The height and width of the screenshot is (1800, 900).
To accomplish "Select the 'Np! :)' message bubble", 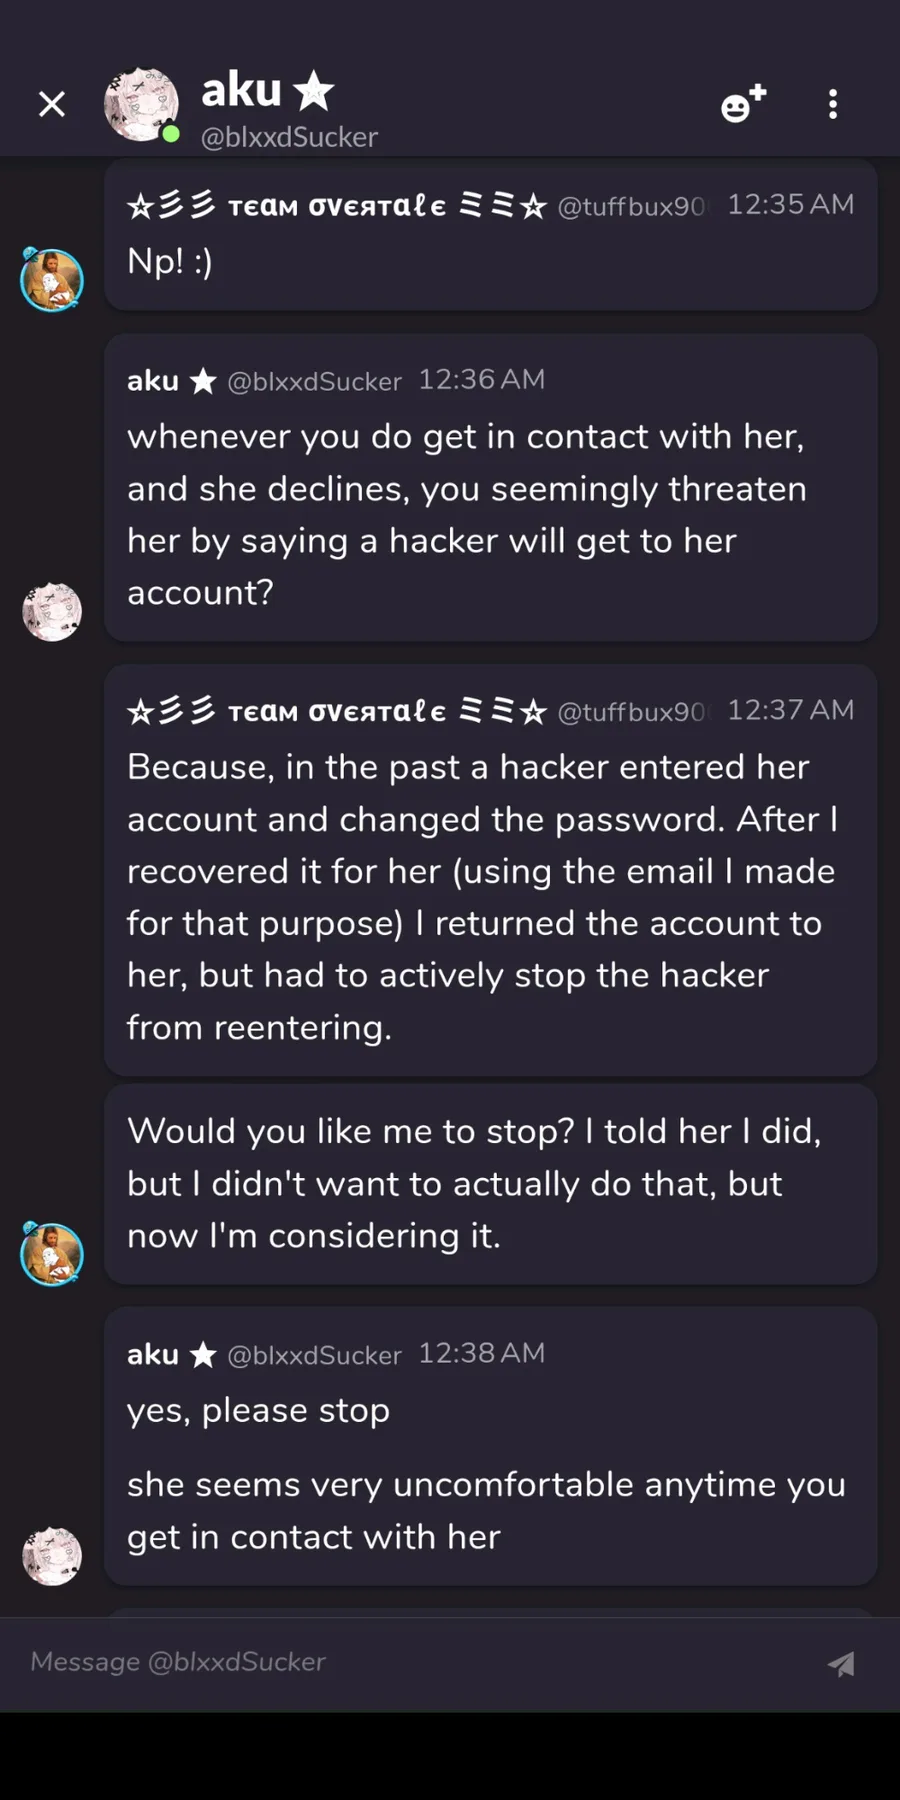I will 491,235.
